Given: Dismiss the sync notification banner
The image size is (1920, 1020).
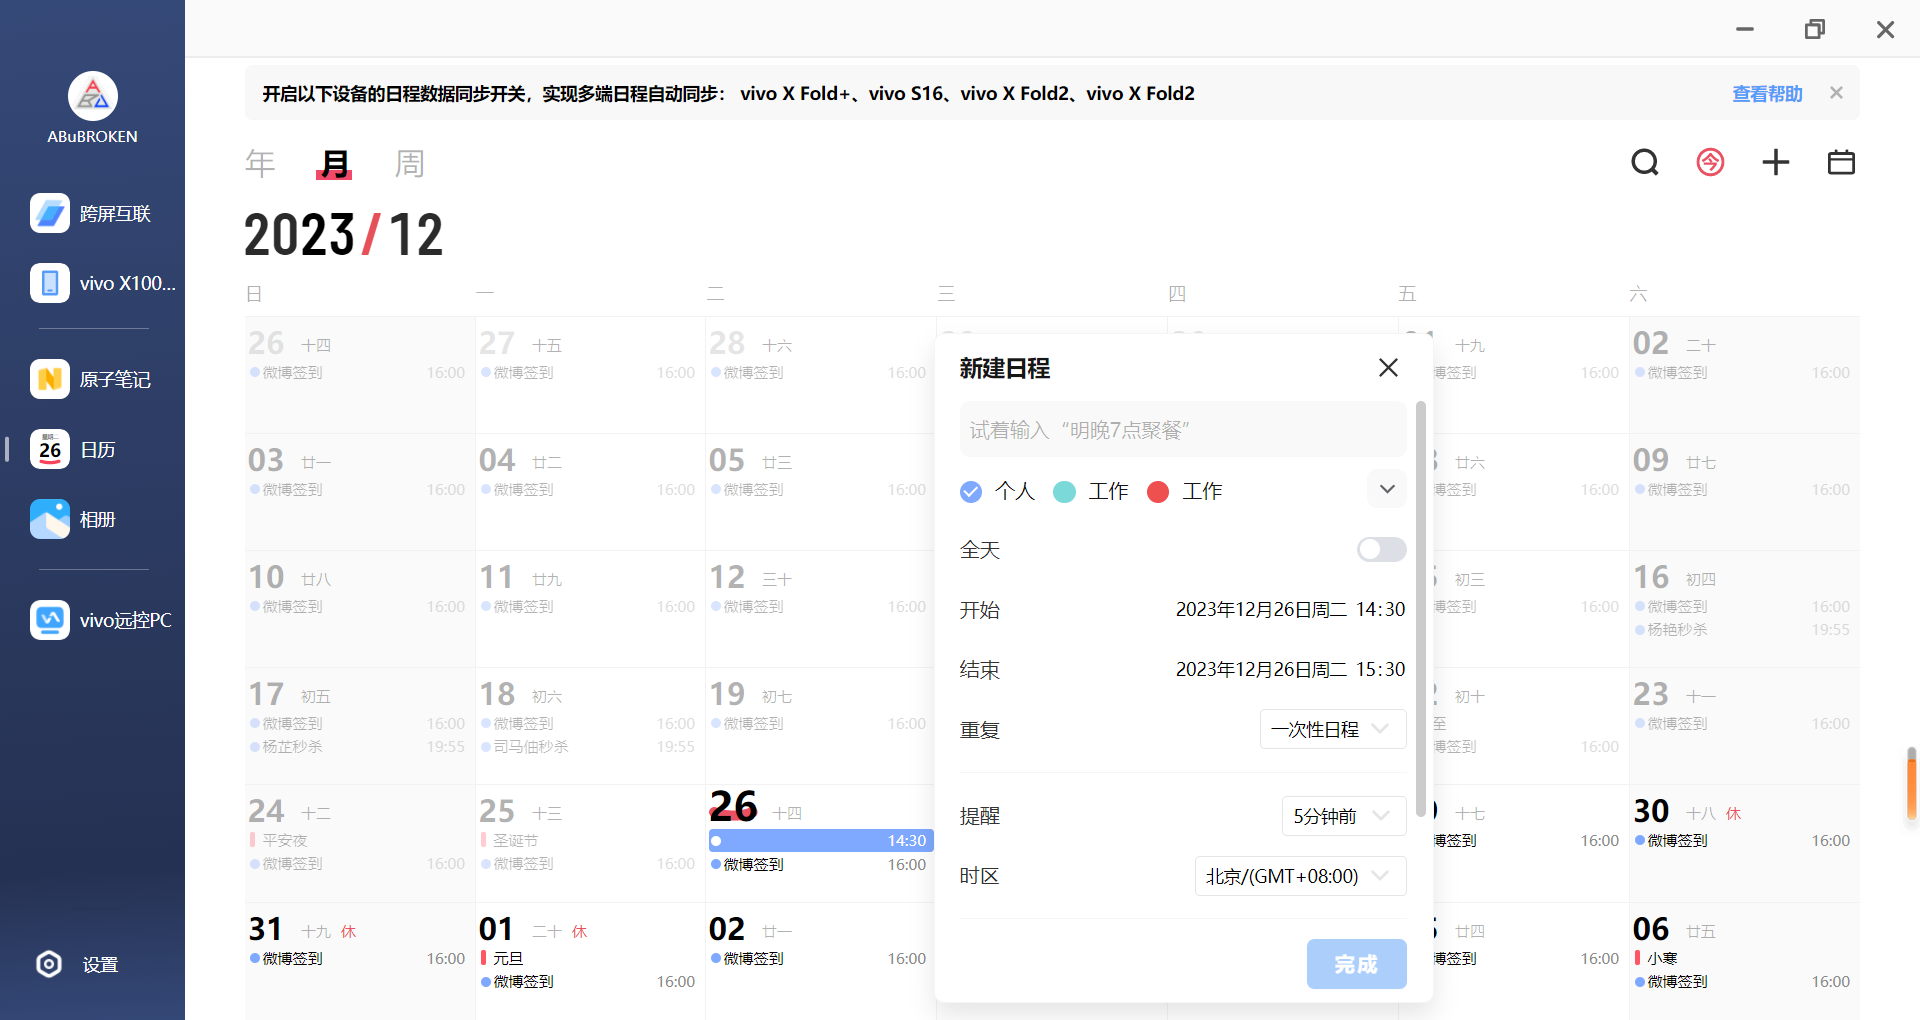Looking at the screenshot, I should tap(1836, 93).
